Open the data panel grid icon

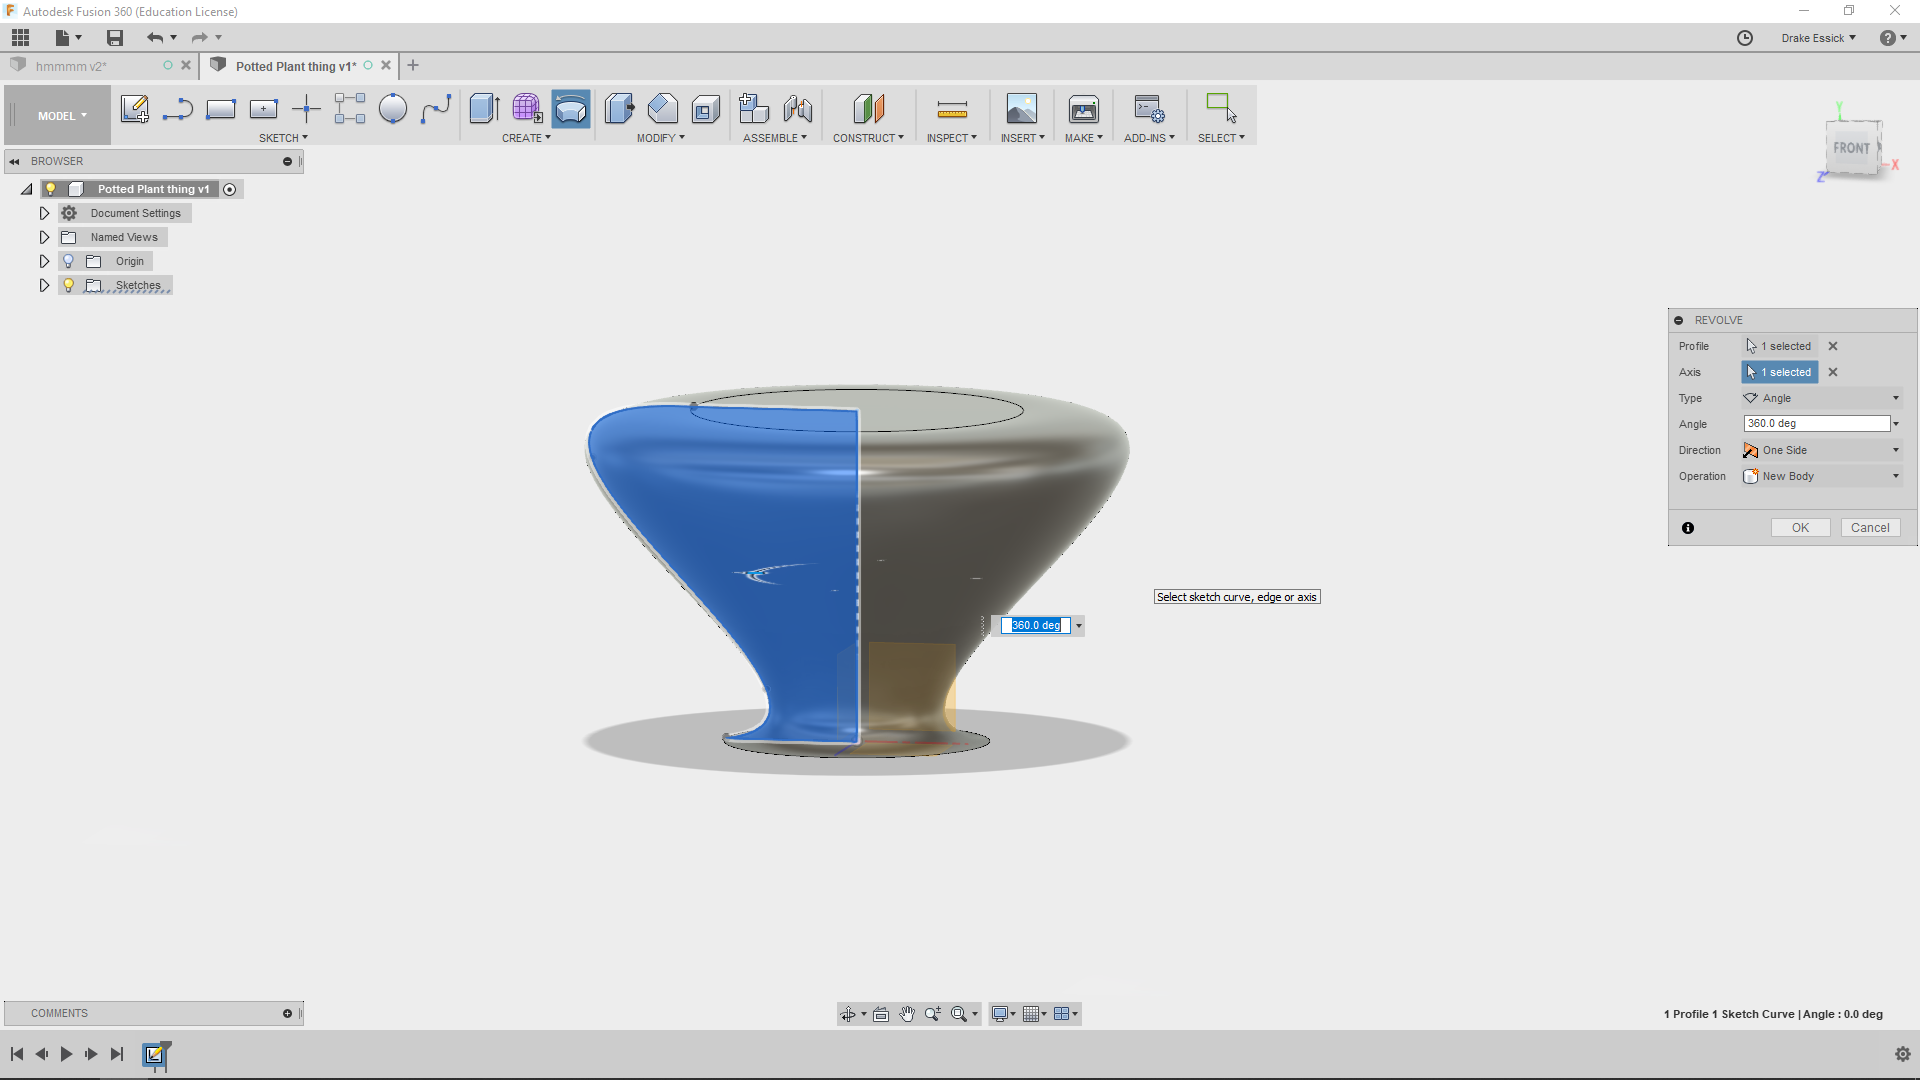click(21, 38)
